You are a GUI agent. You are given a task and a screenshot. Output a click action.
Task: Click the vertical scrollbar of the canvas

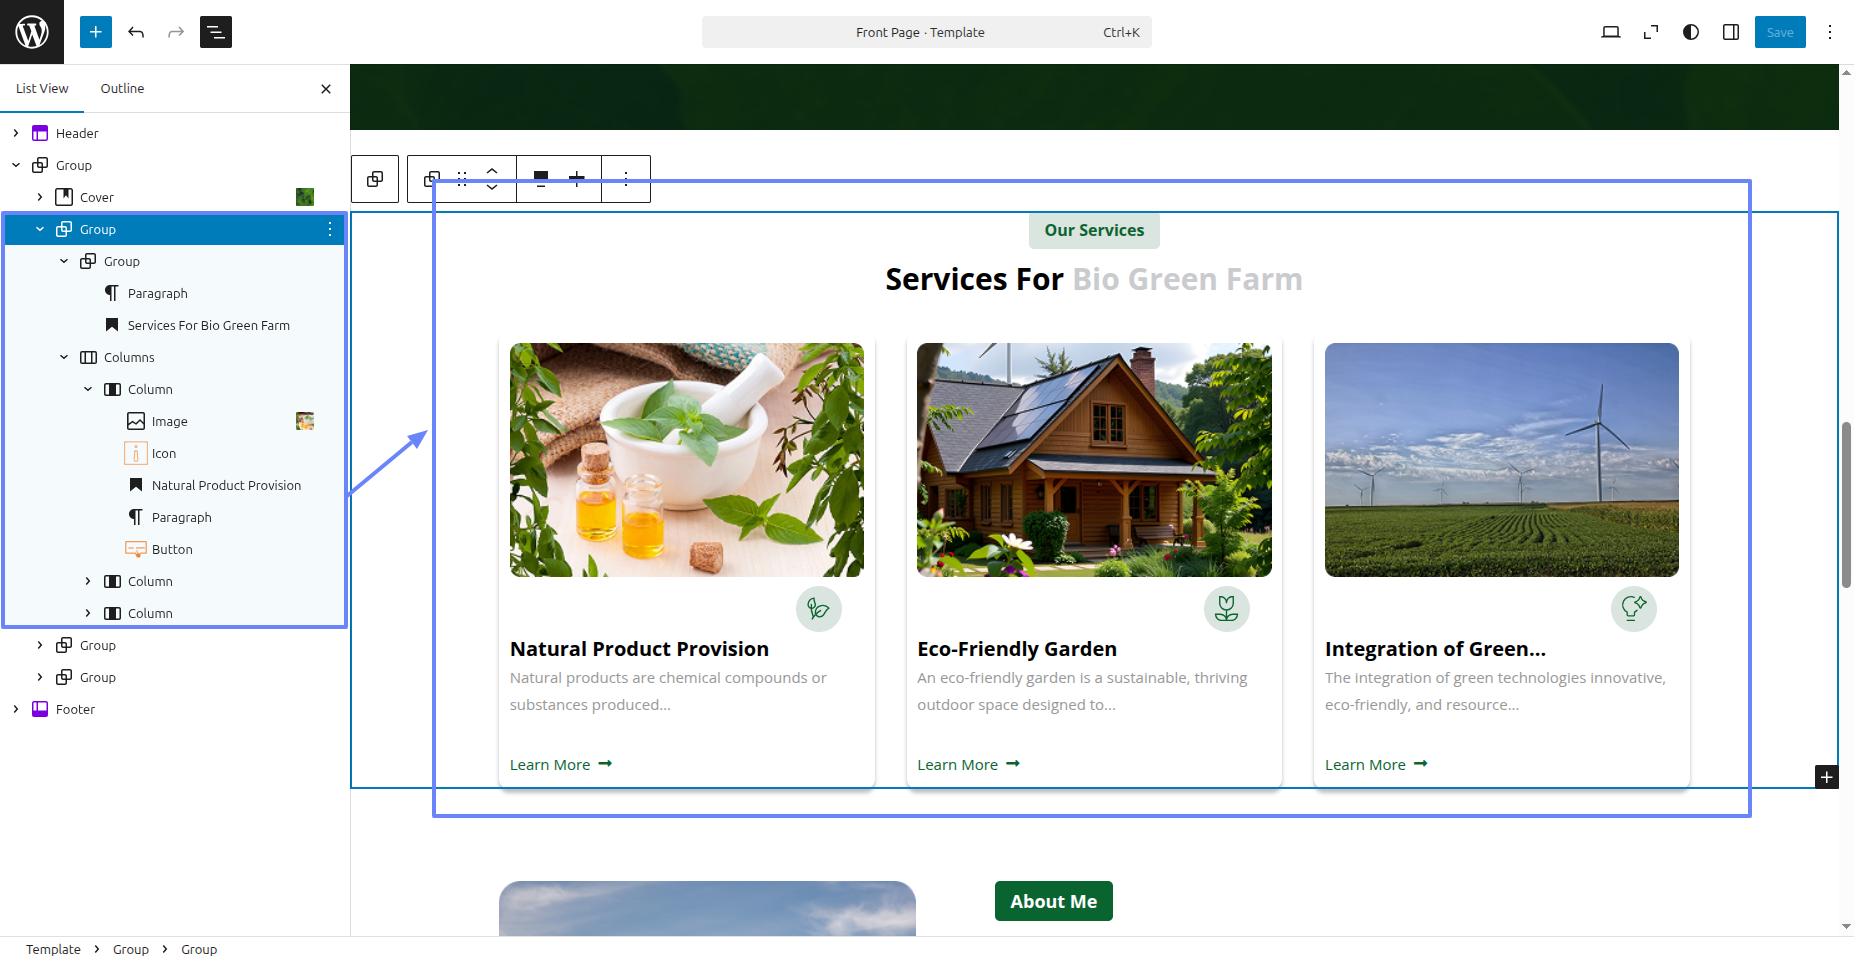click(x=1846, y=505)
